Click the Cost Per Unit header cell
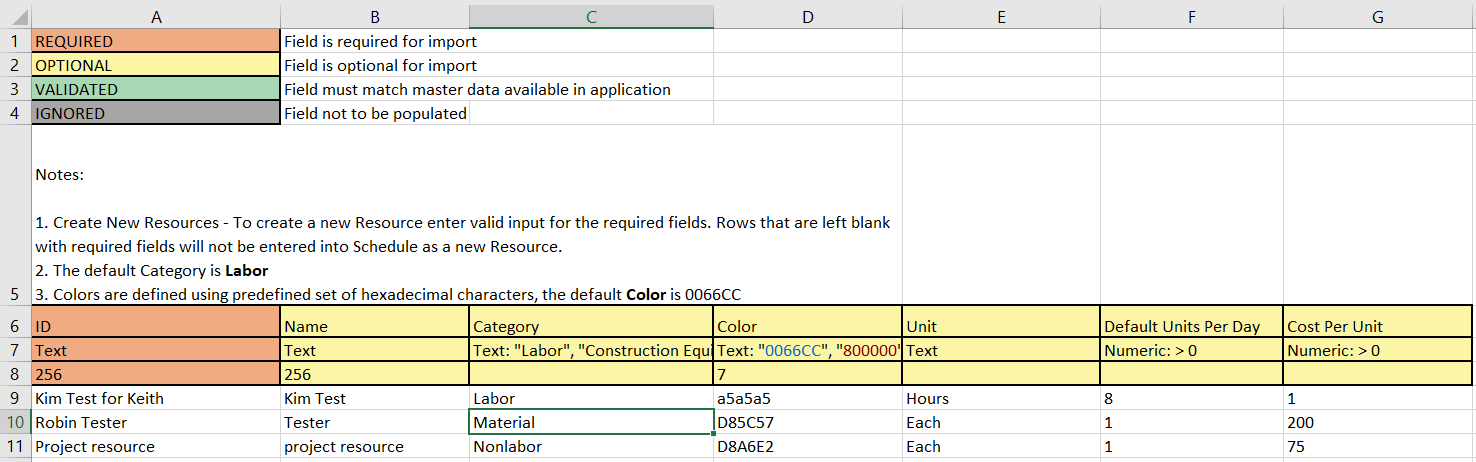 click(1378, 326)
